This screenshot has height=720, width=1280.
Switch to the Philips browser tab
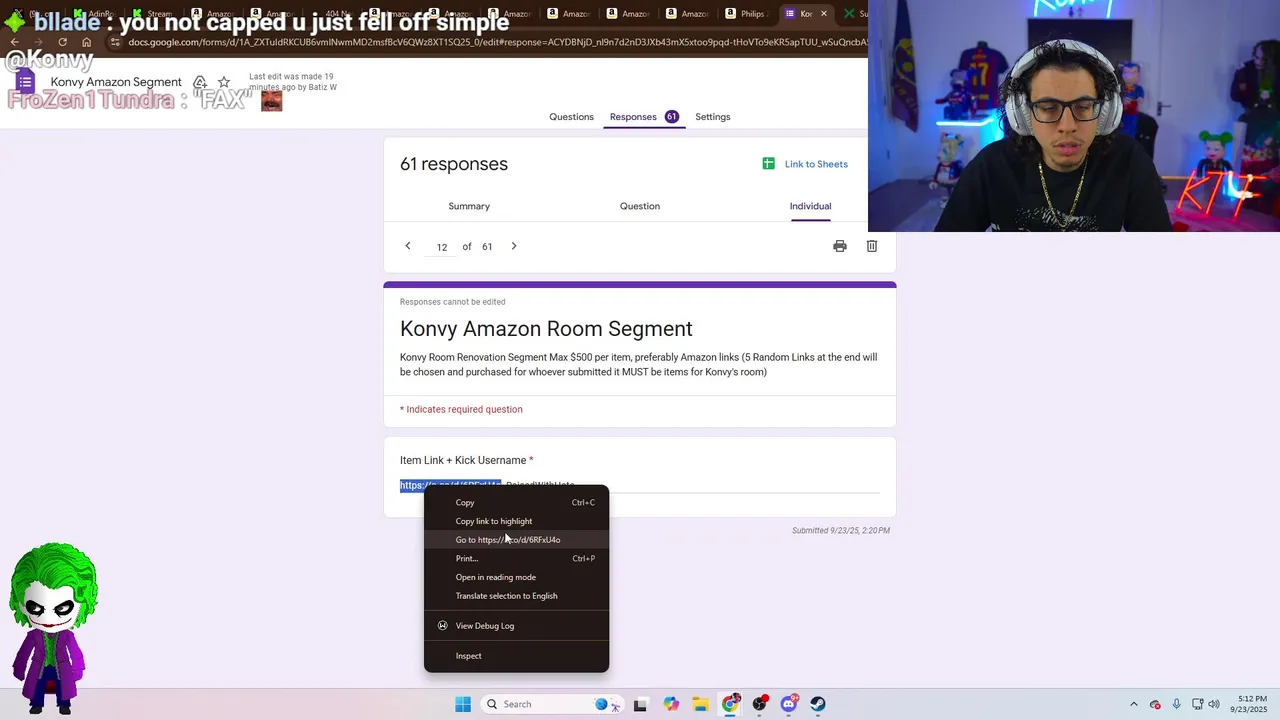[746, 14]
